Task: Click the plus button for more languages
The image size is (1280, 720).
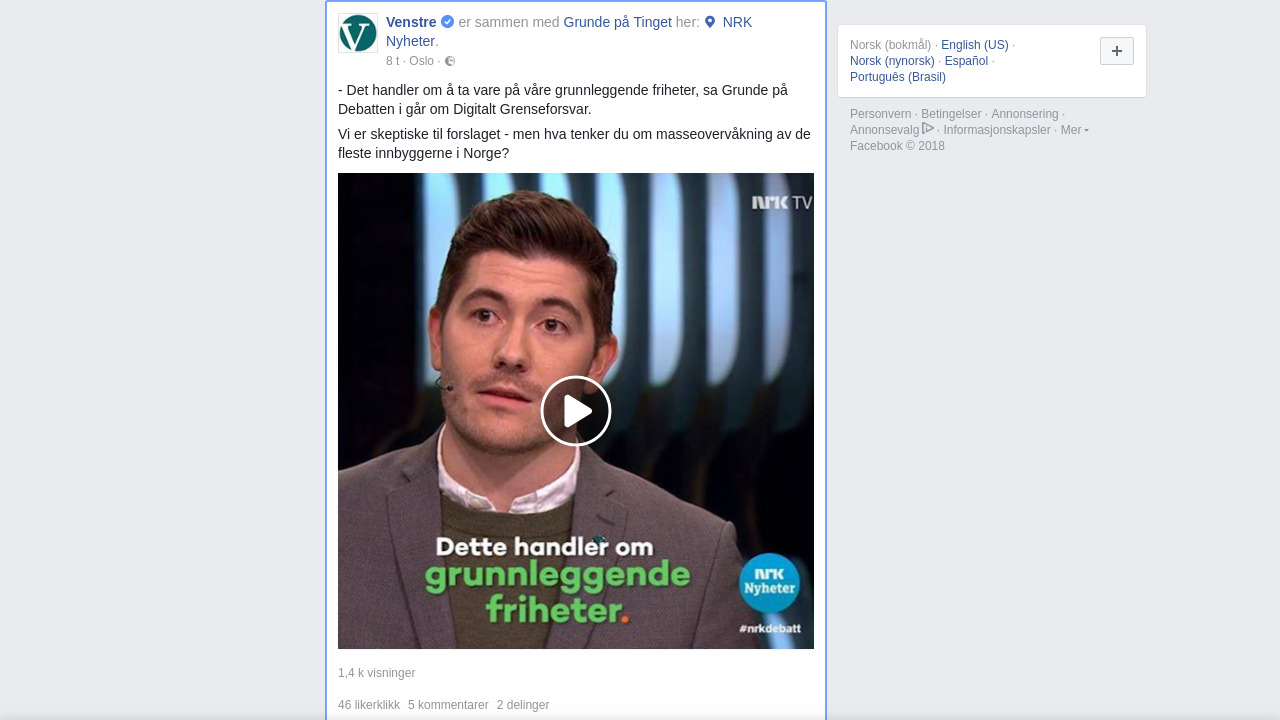Action: 1117,51
